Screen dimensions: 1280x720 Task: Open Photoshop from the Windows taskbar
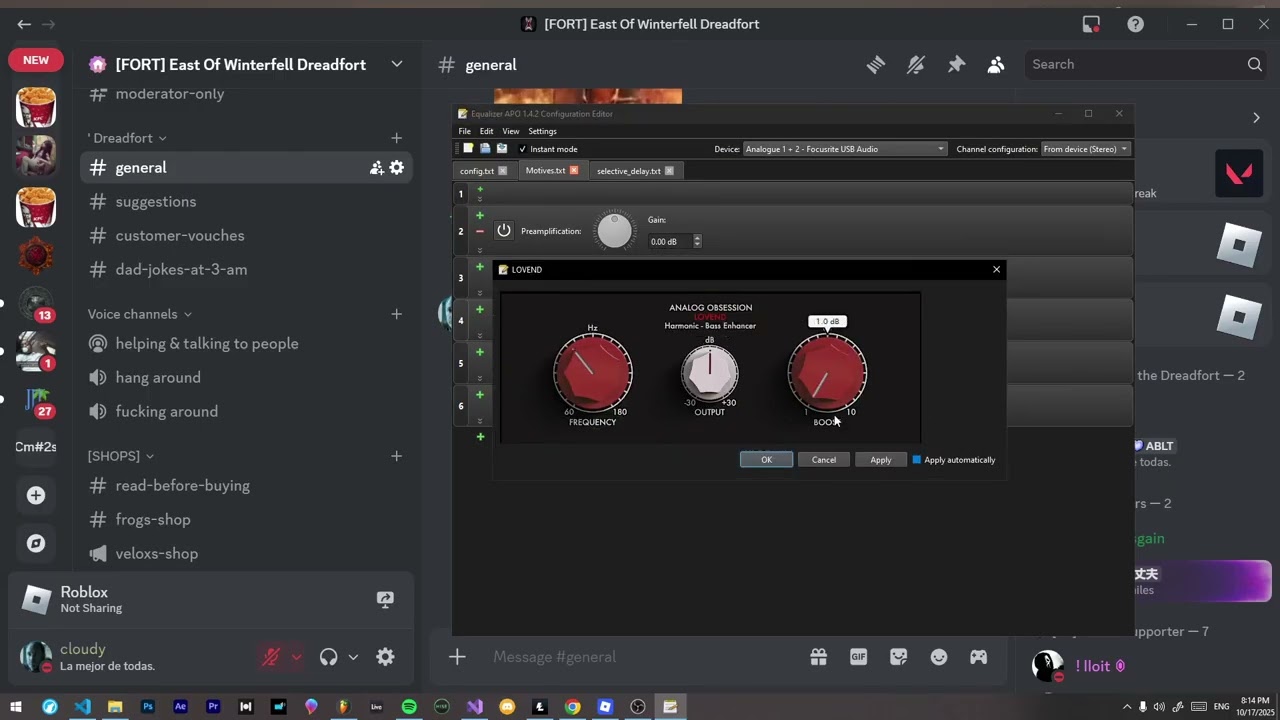pos(148,707)
